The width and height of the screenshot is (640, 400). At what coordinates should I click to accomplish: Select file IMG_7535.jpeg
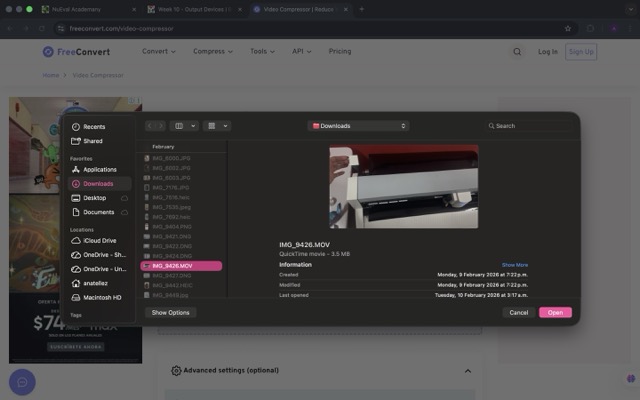pyautogui.click(x=181, y=207)
